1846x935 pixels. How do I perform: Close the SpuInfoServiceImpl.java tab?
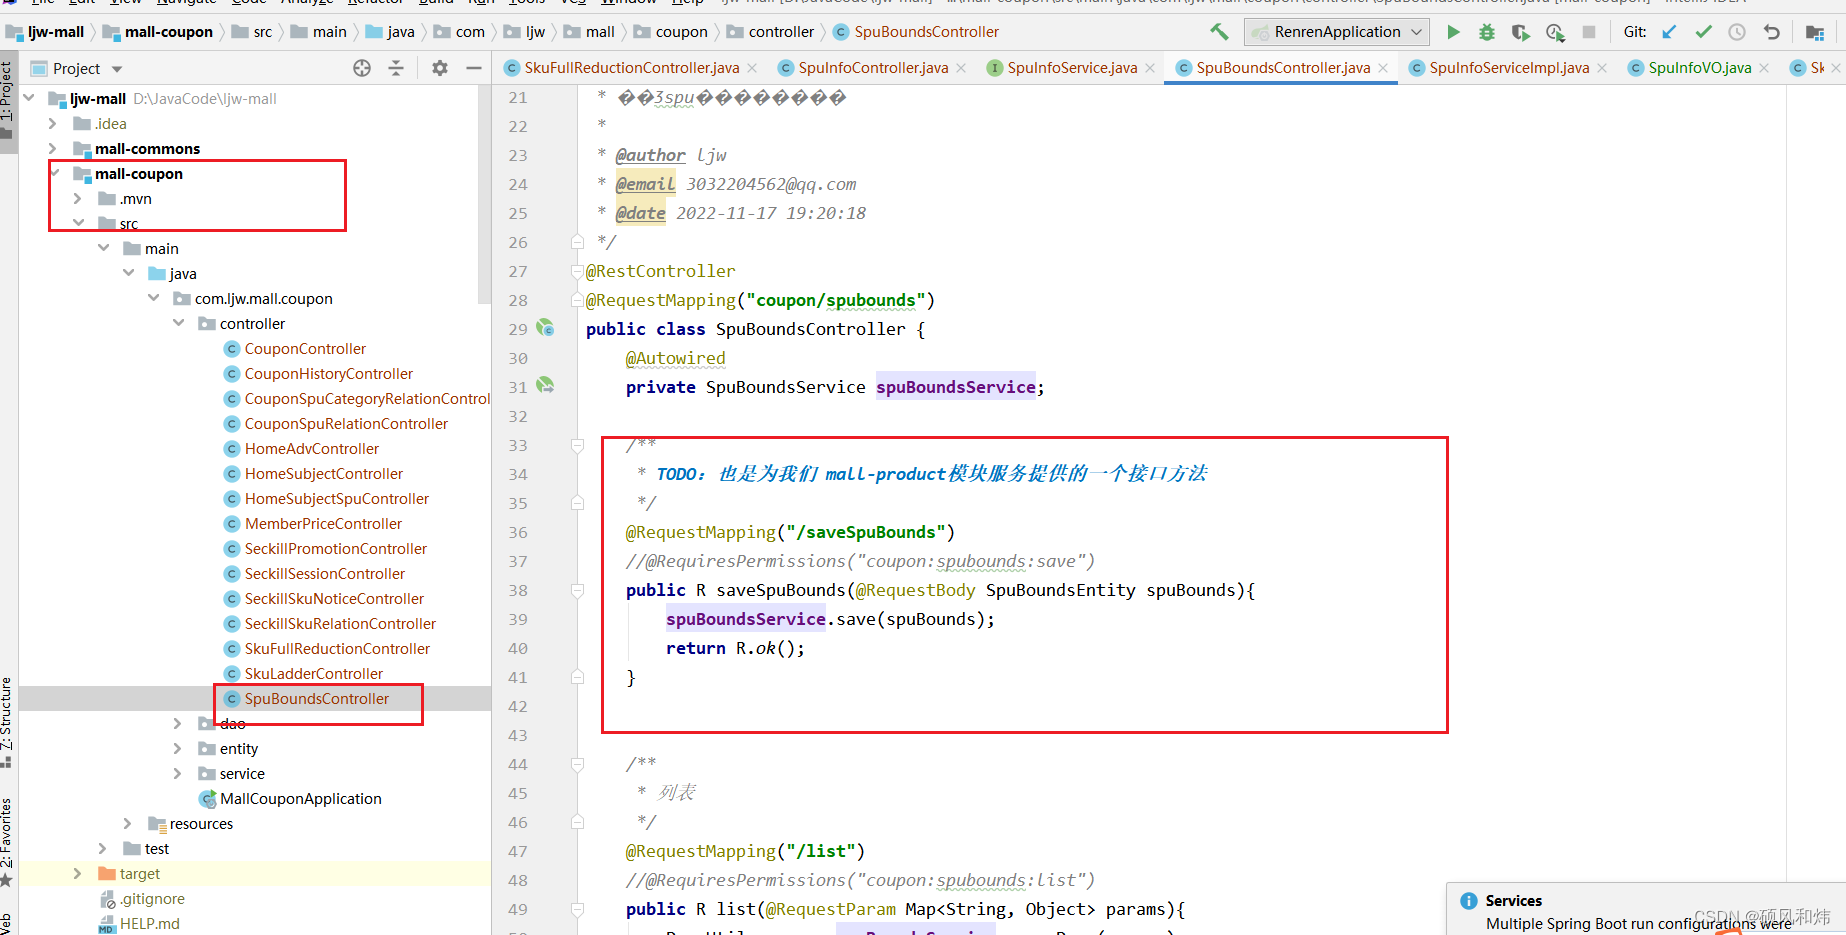click(1602, 68)
